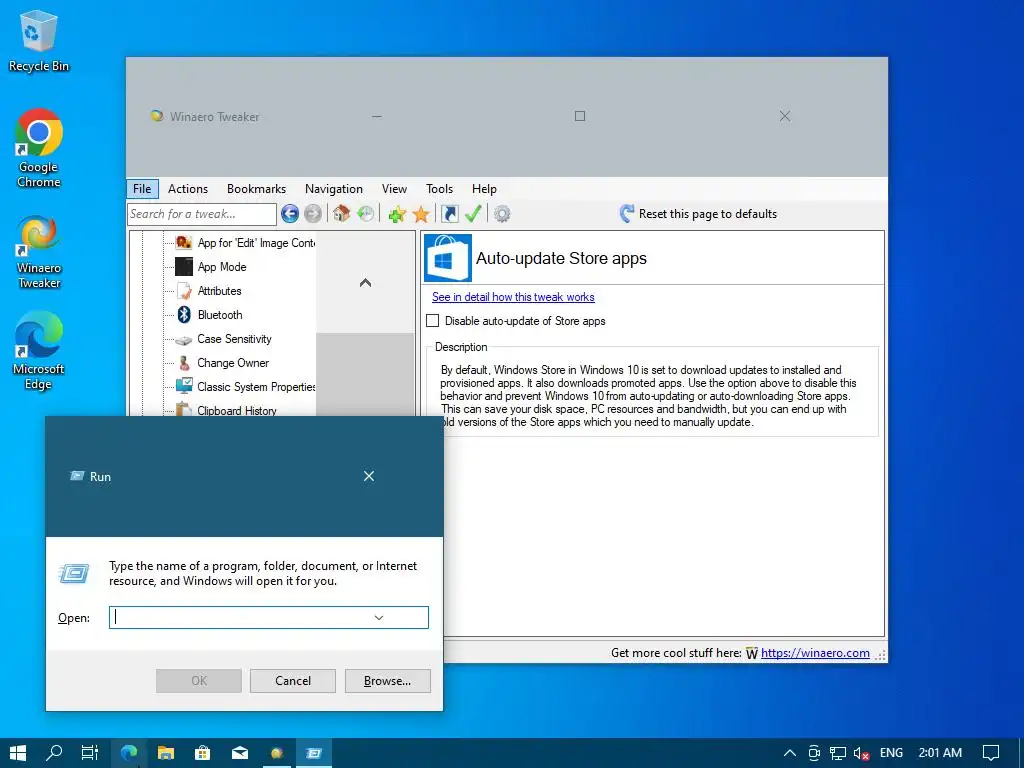Open Recycle Bin desktop icon

(39, 41)
